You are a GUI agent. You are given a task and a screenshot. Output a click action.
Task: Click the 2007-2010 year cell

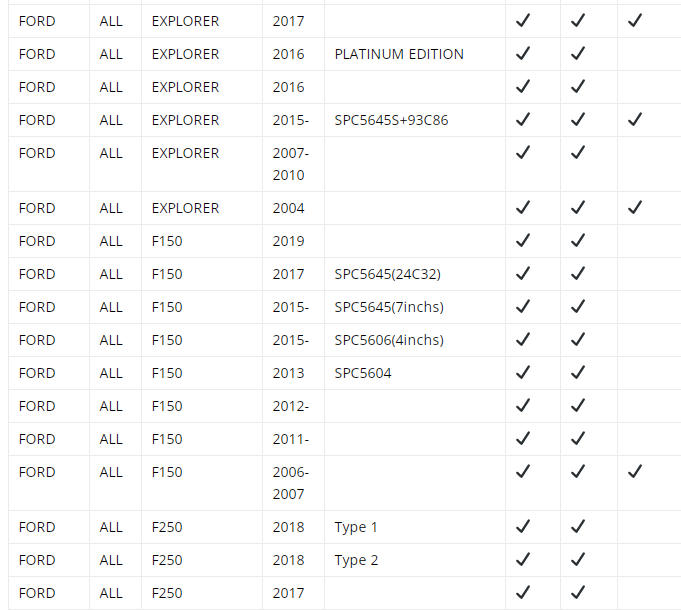tap(293, 164)
